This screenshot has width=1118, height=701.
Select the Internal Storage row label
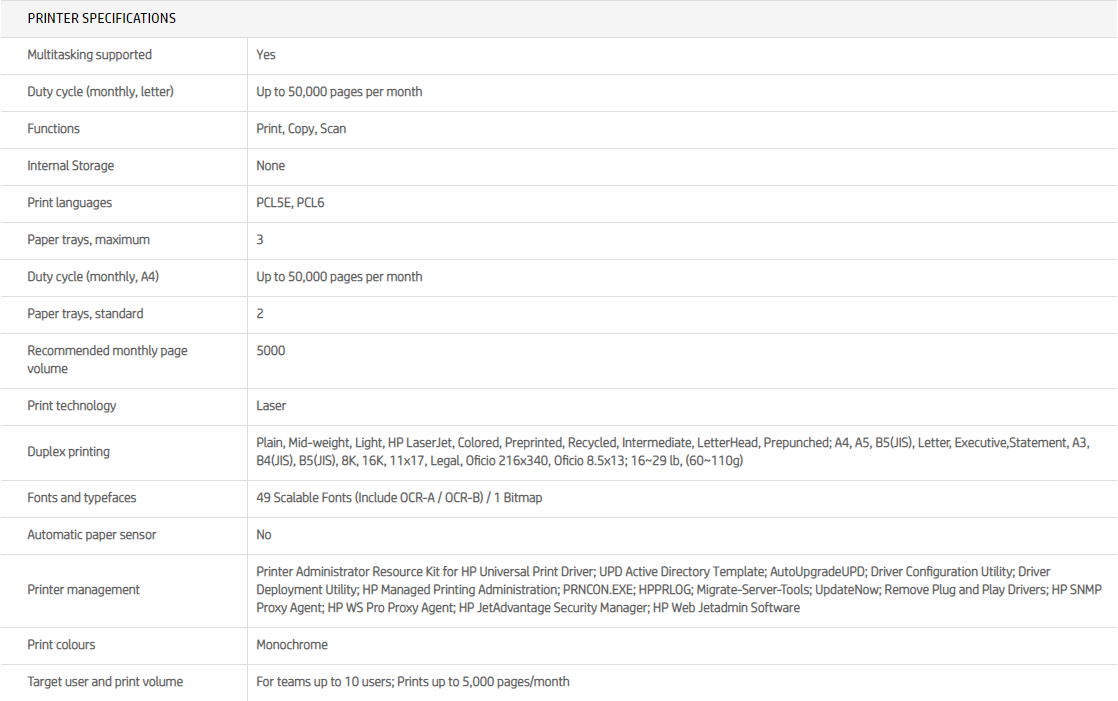70,166
